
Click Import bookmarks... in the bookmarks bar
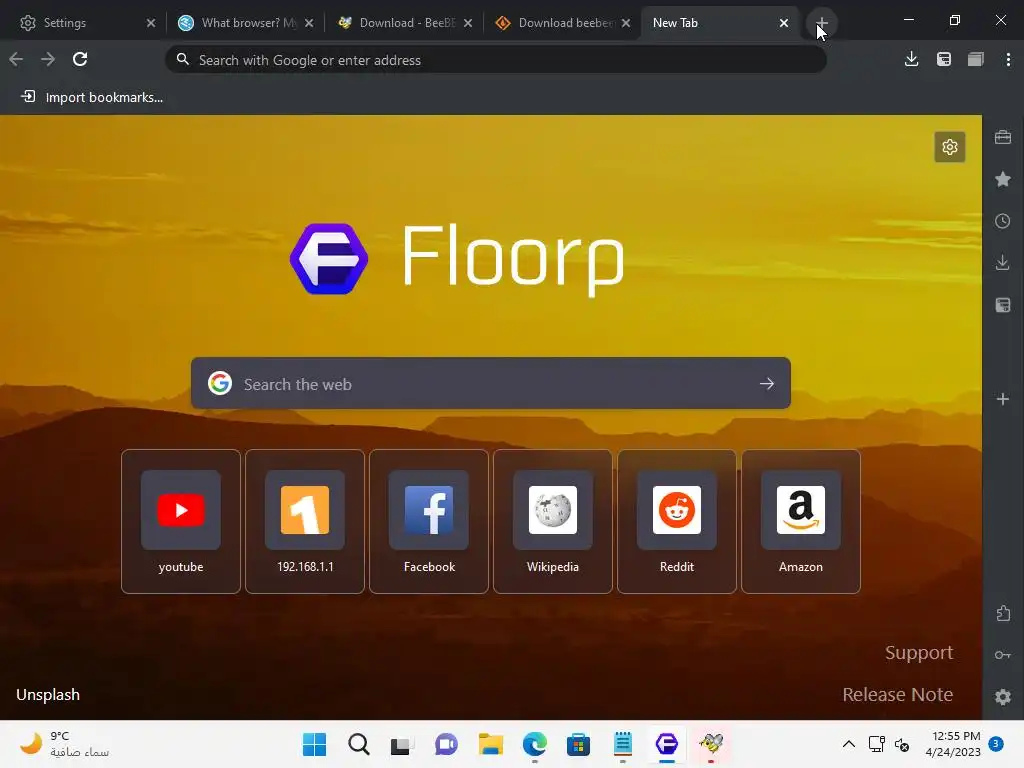(92, 97)
